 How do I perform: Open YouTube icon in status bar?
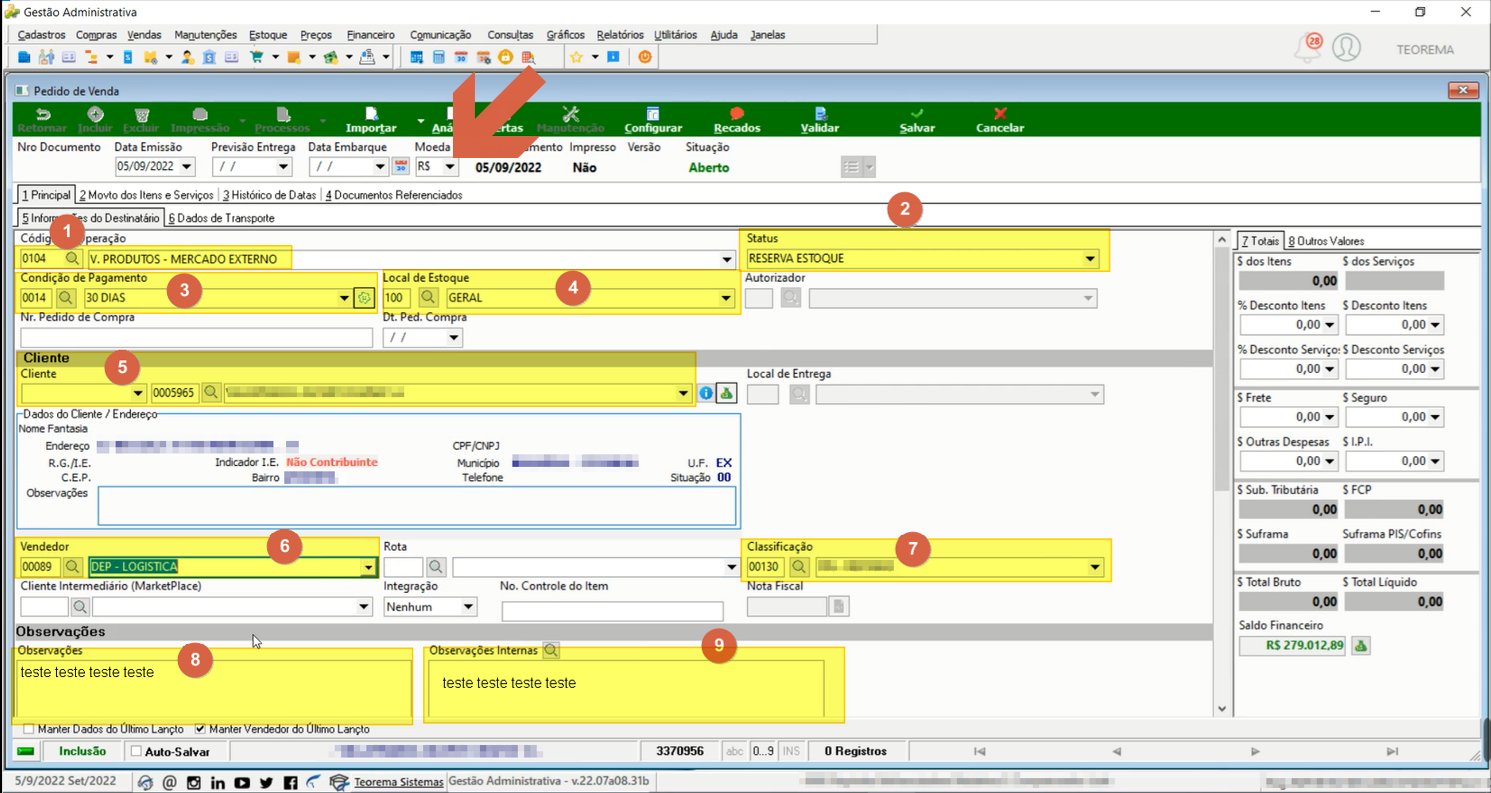(x=242, y=782)
